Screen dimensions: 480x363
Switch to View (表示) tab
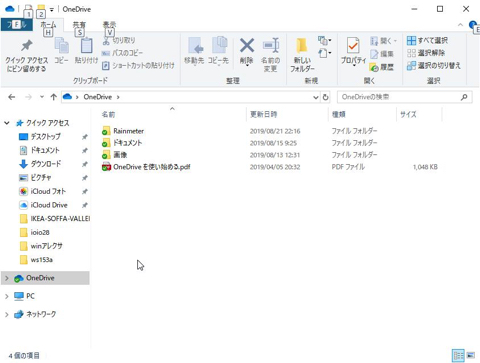(109, 25)
